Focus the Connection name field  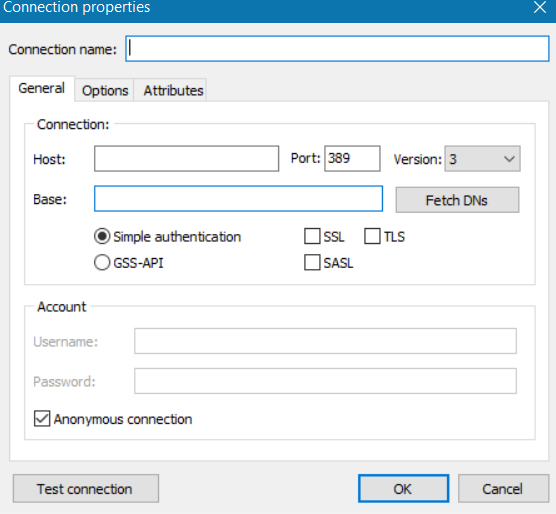tap(337, 49)
